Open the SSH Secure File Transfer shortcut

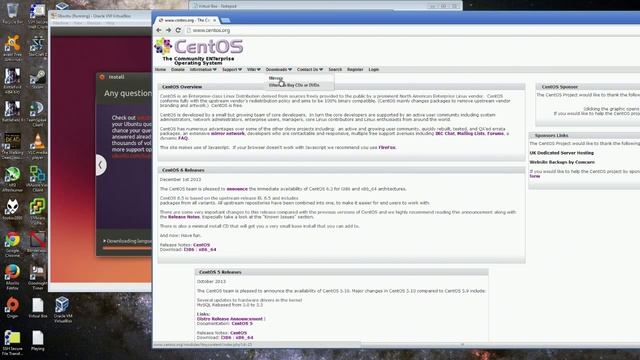click(x=13, y=343)
